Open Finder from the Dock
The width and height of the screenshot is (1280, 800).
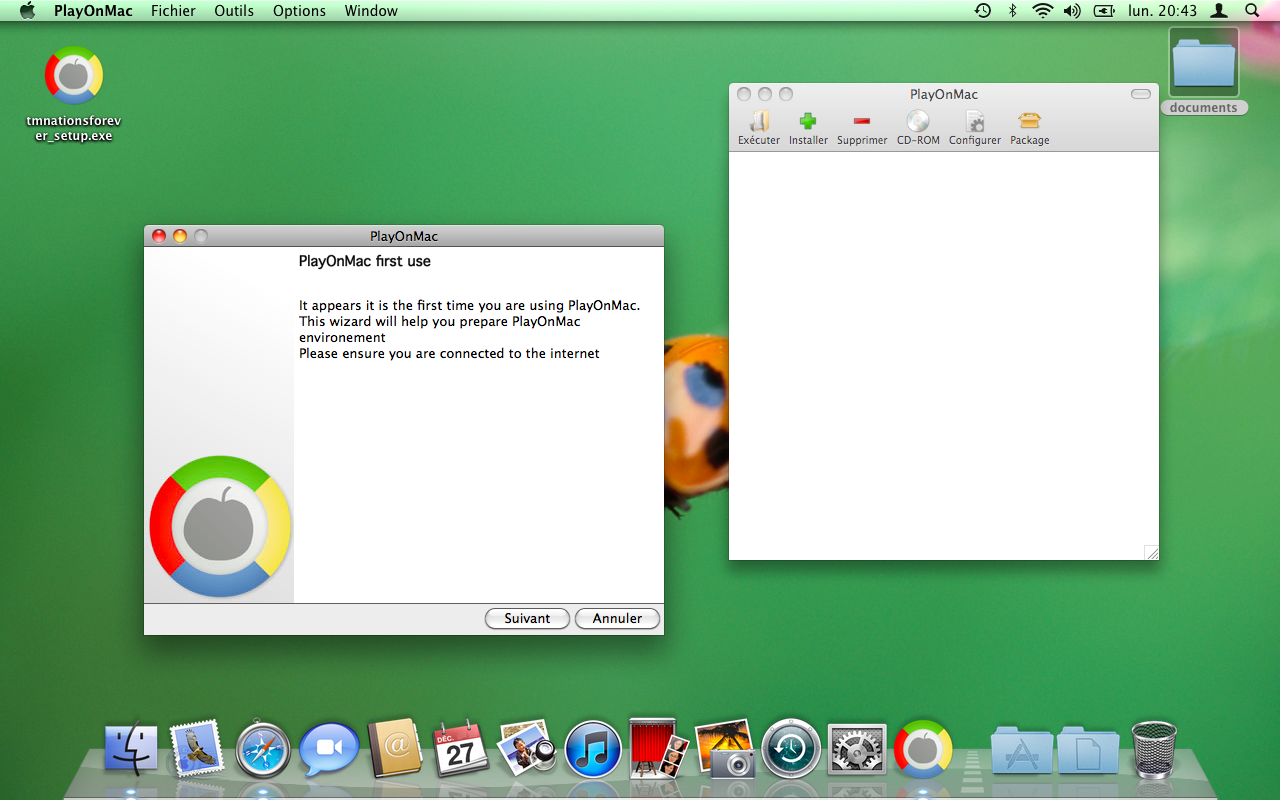(131, 749)
